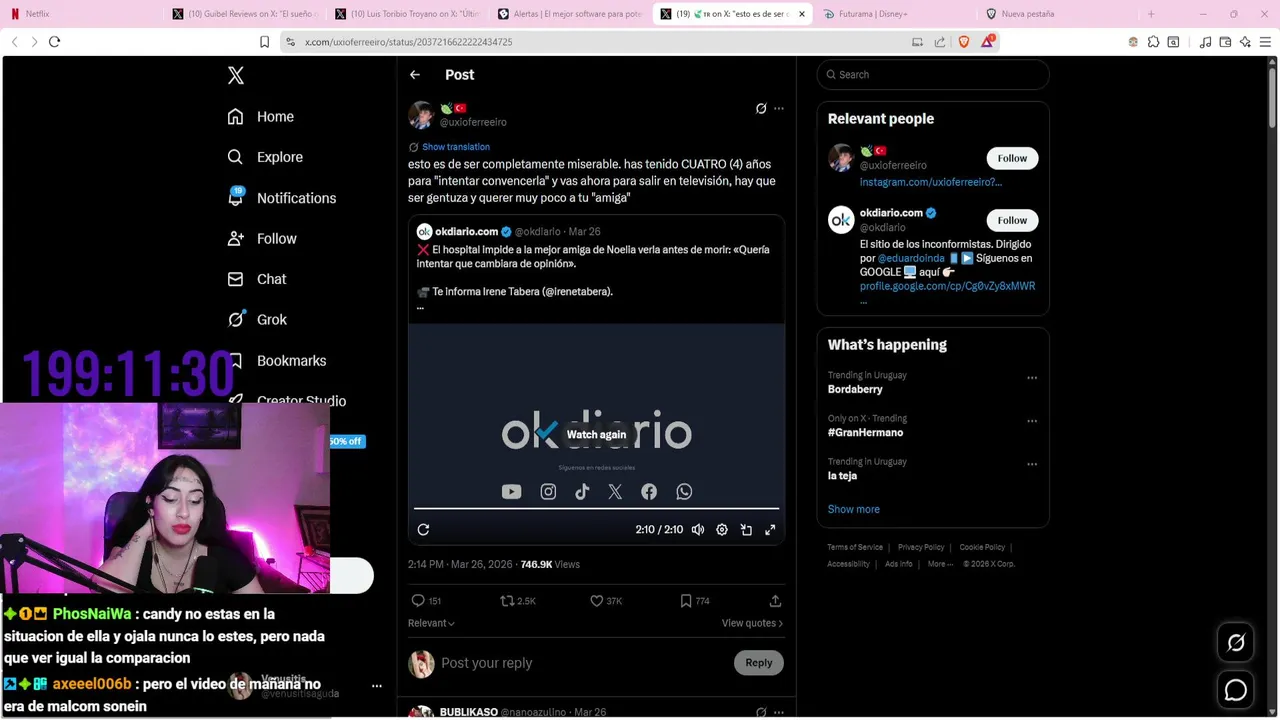Viewport: 1280px width, 720px height.
Task: Click Brave Shields lion icon
Action: [964, 42]
